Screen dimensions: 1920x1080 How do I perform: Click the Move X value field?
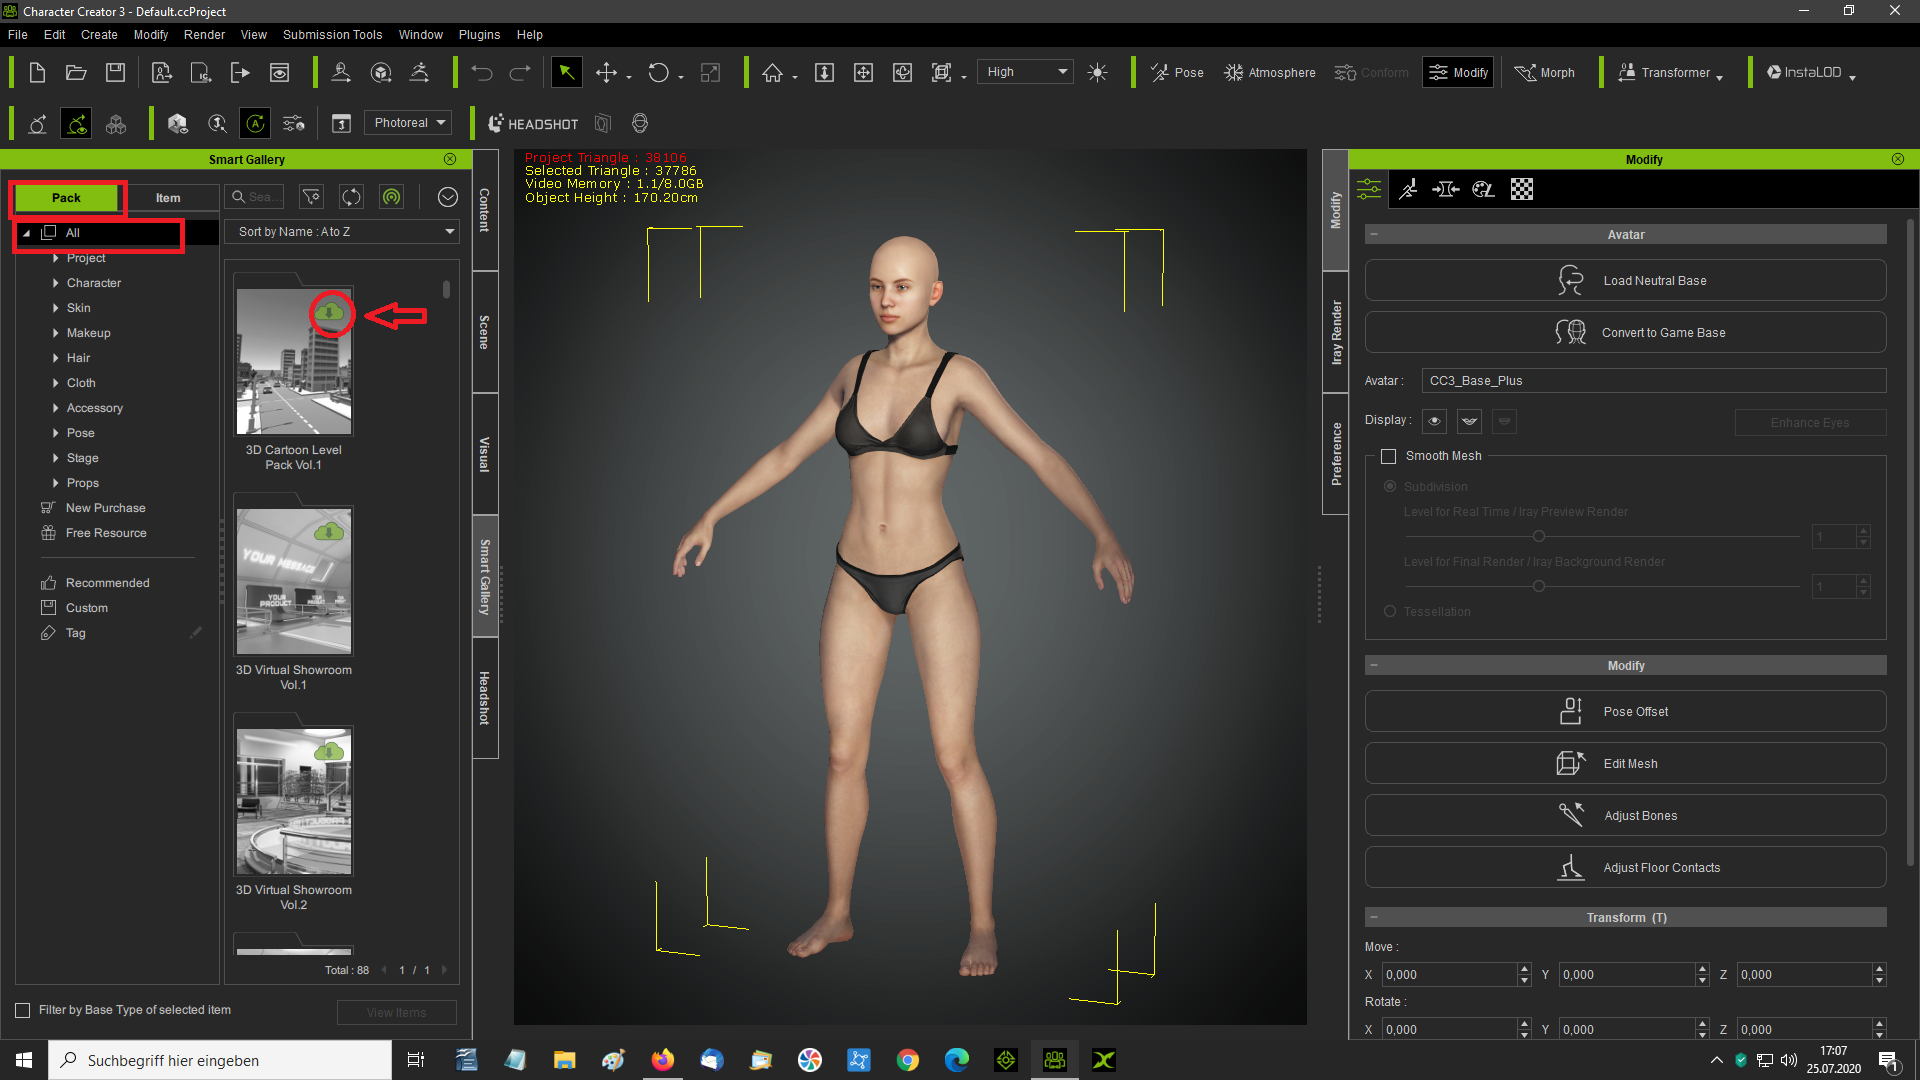click(x=1450, y=975)
